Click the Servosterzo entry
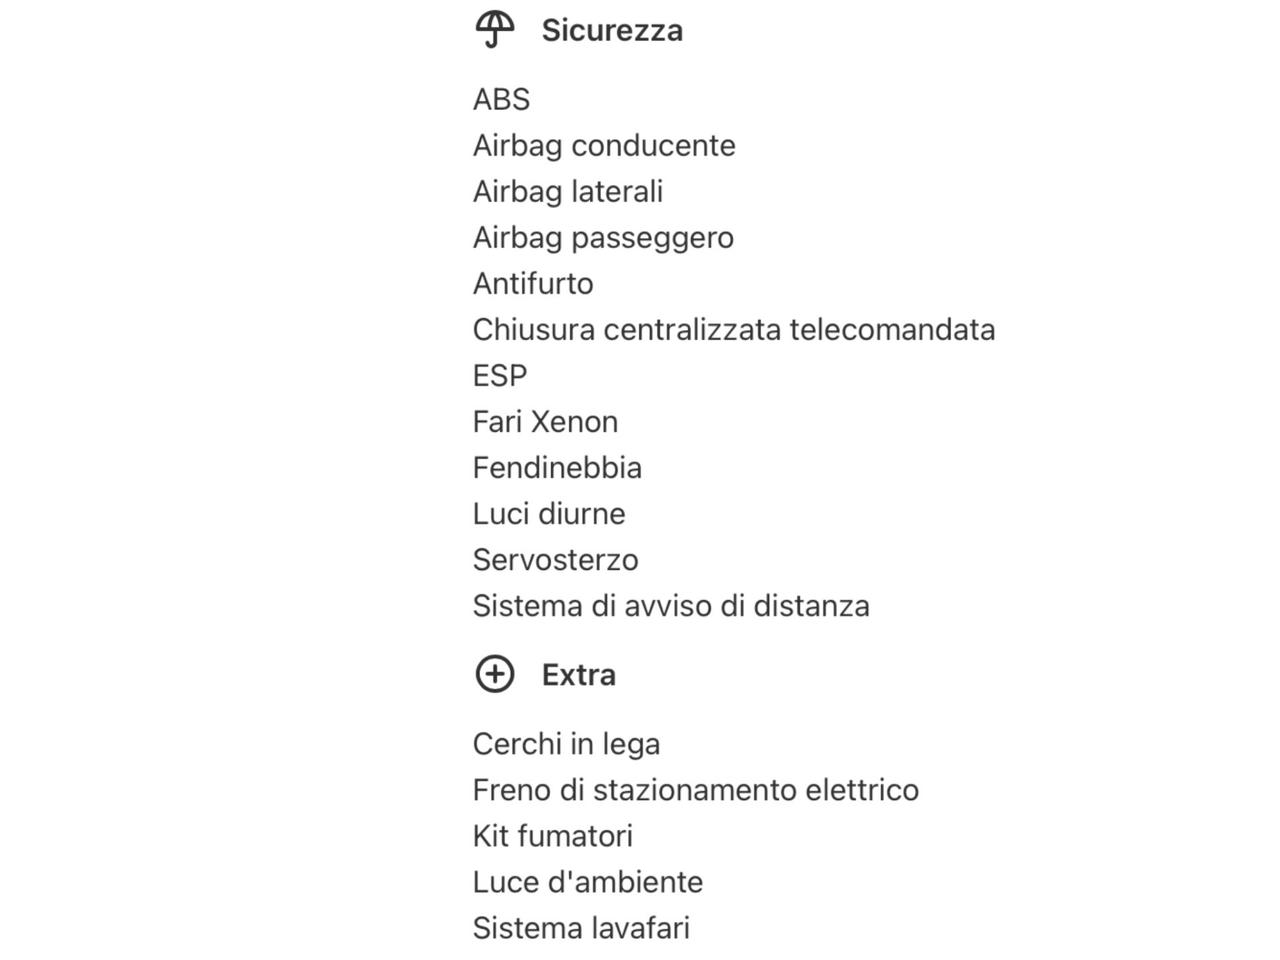Image resolution: width=1280 pixels, height=960 pixels. (555, 559)
